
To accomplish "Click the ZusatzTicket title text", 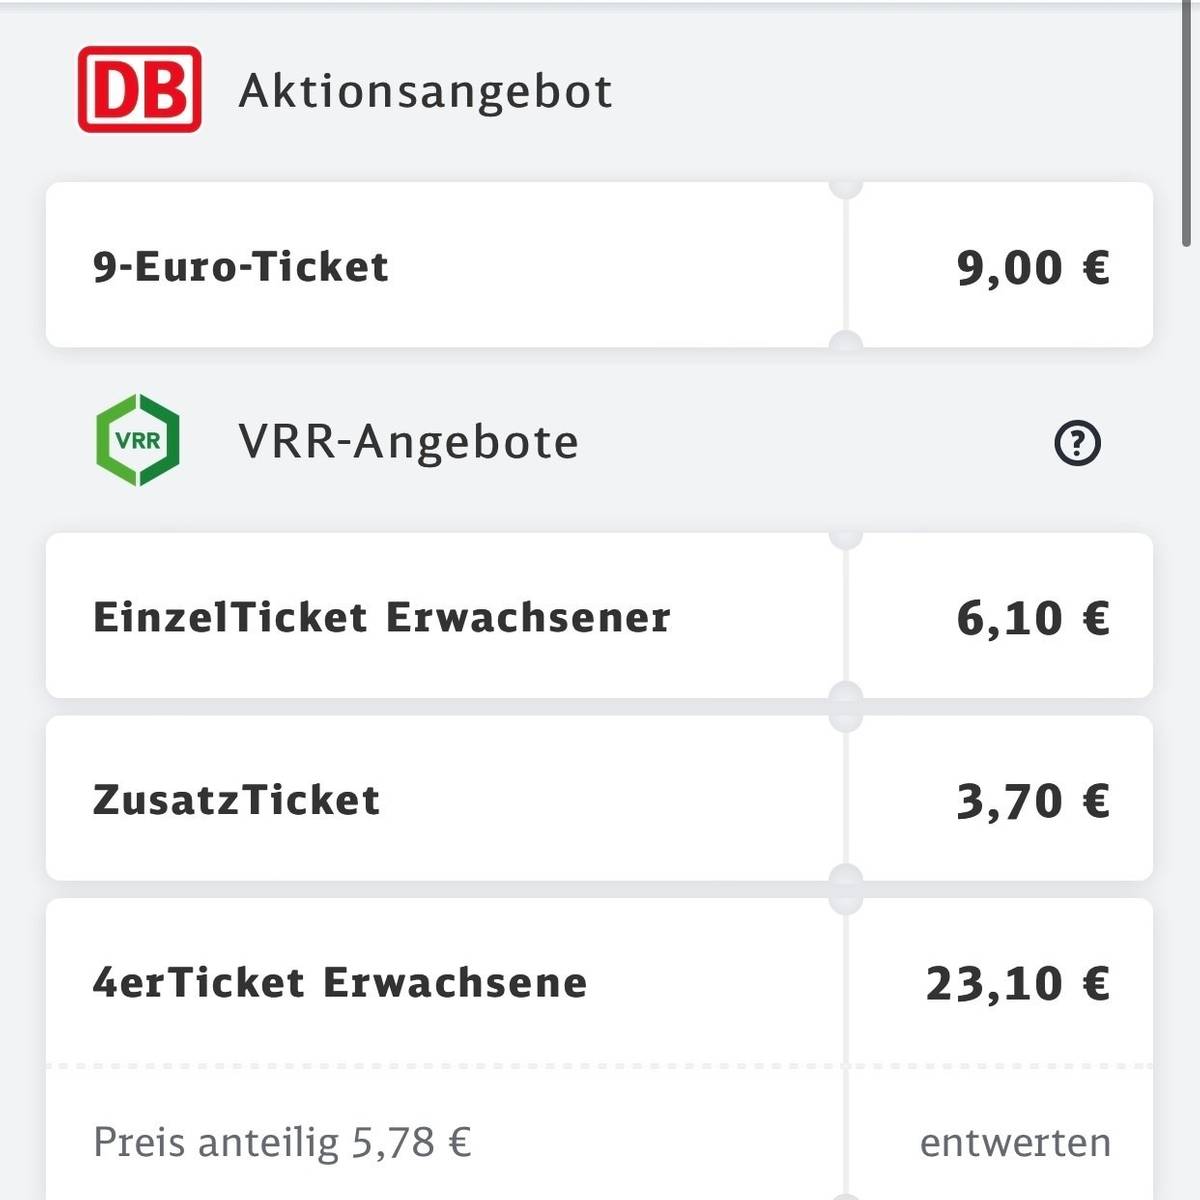I will [x=235, y=799].
